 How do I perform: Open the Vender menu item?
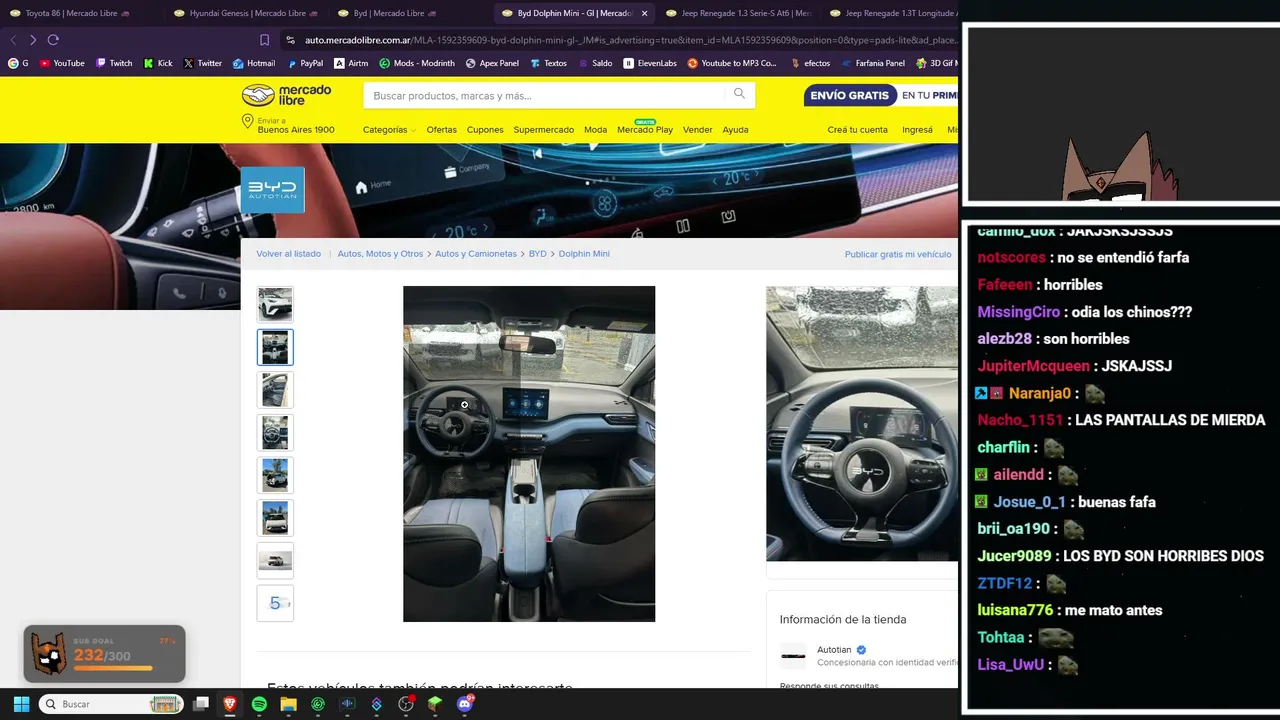pos(698,130)
